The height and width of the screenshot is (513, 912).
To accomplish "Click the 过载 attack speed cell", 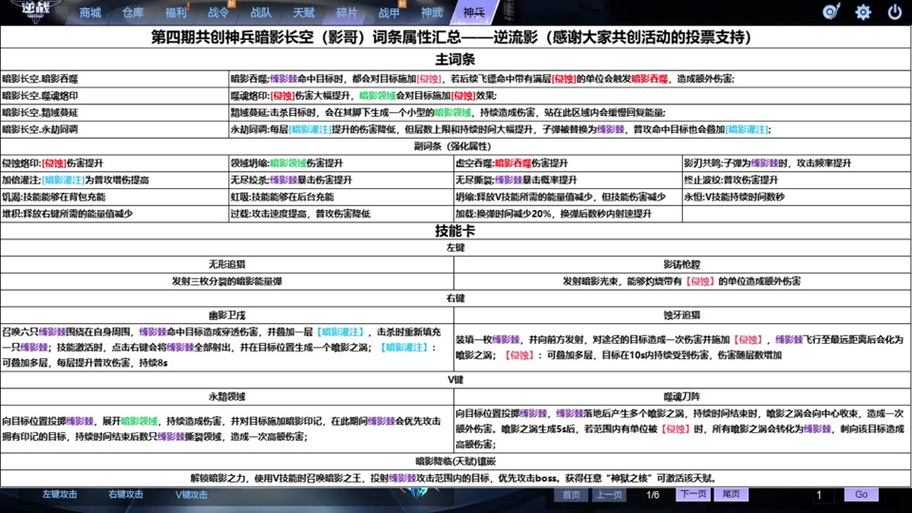I will 341,213.
